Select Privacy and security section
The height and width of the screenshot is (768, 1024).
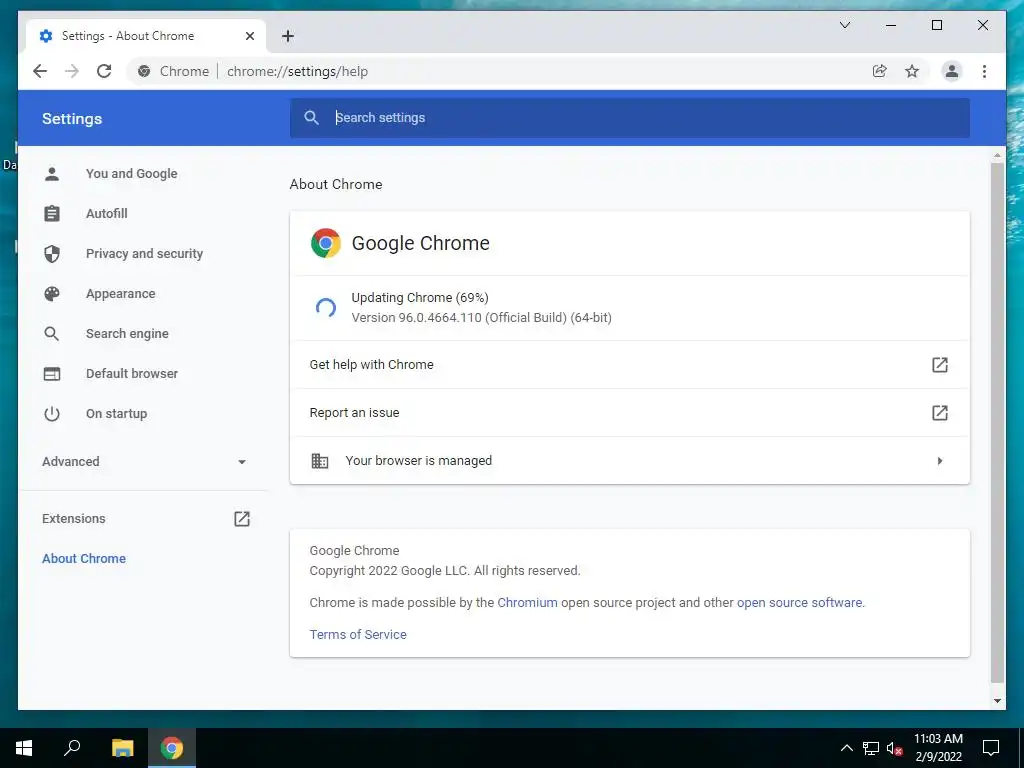click(x=144, y=253)
